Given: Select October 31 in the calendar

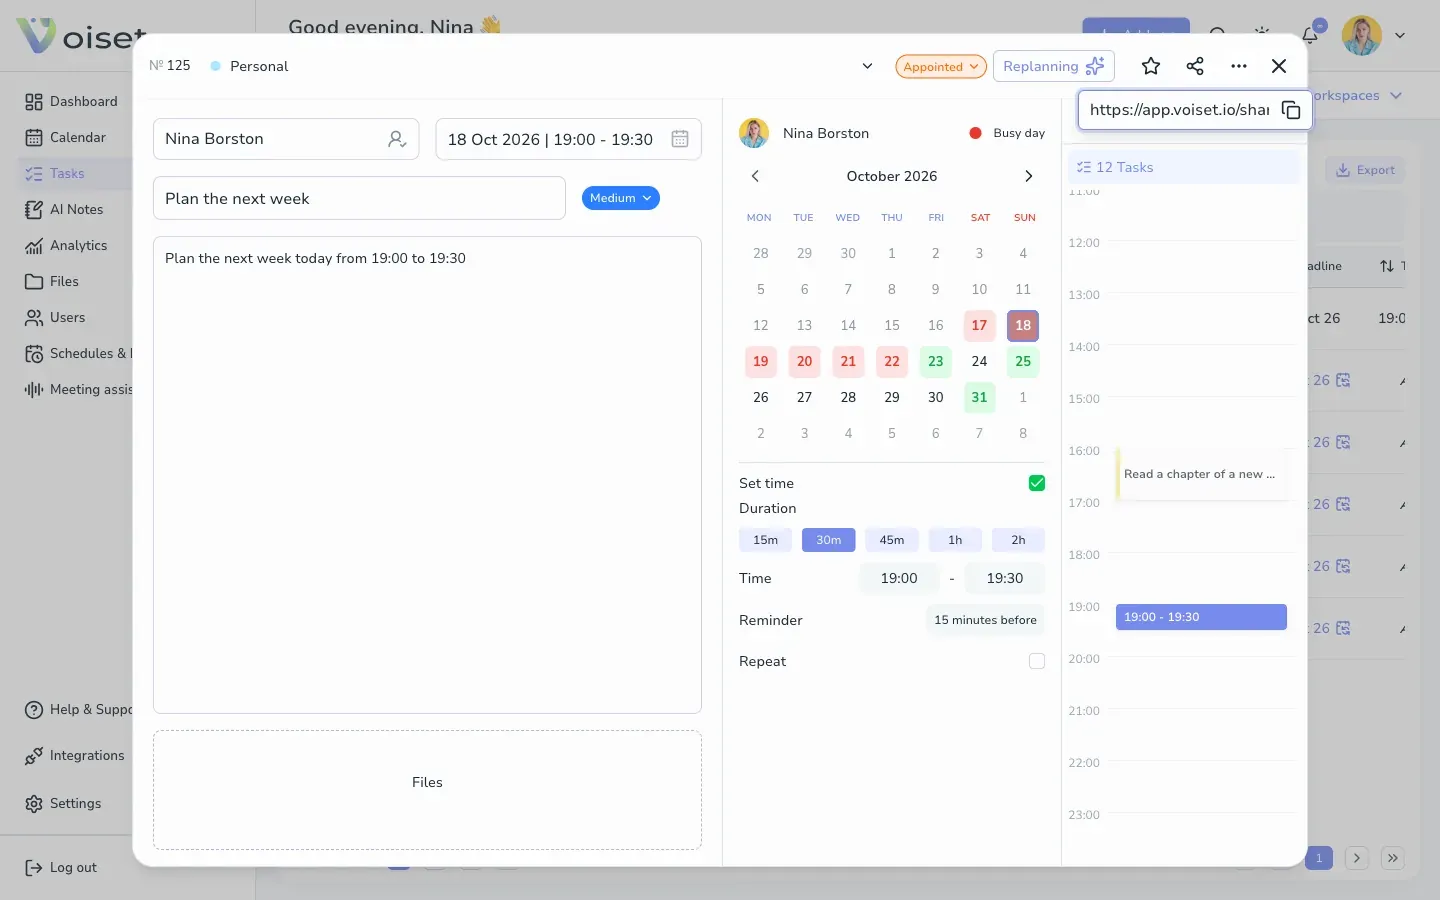Looking at the screenshot, I should point(979,397).
